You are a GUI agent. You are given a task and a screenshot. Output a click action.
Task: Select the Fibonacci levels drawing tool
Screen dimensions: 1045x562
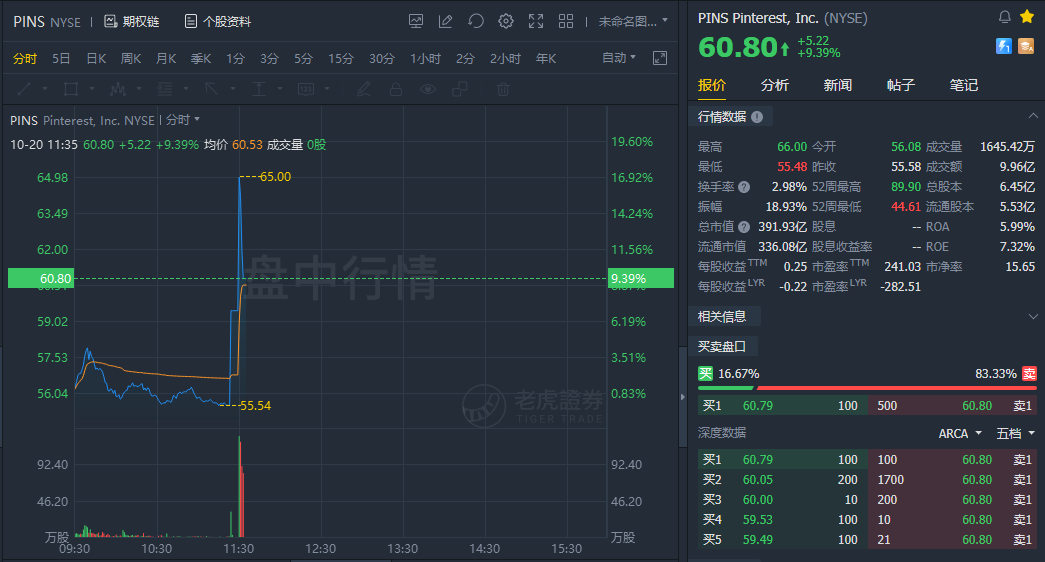pos(165,89)
